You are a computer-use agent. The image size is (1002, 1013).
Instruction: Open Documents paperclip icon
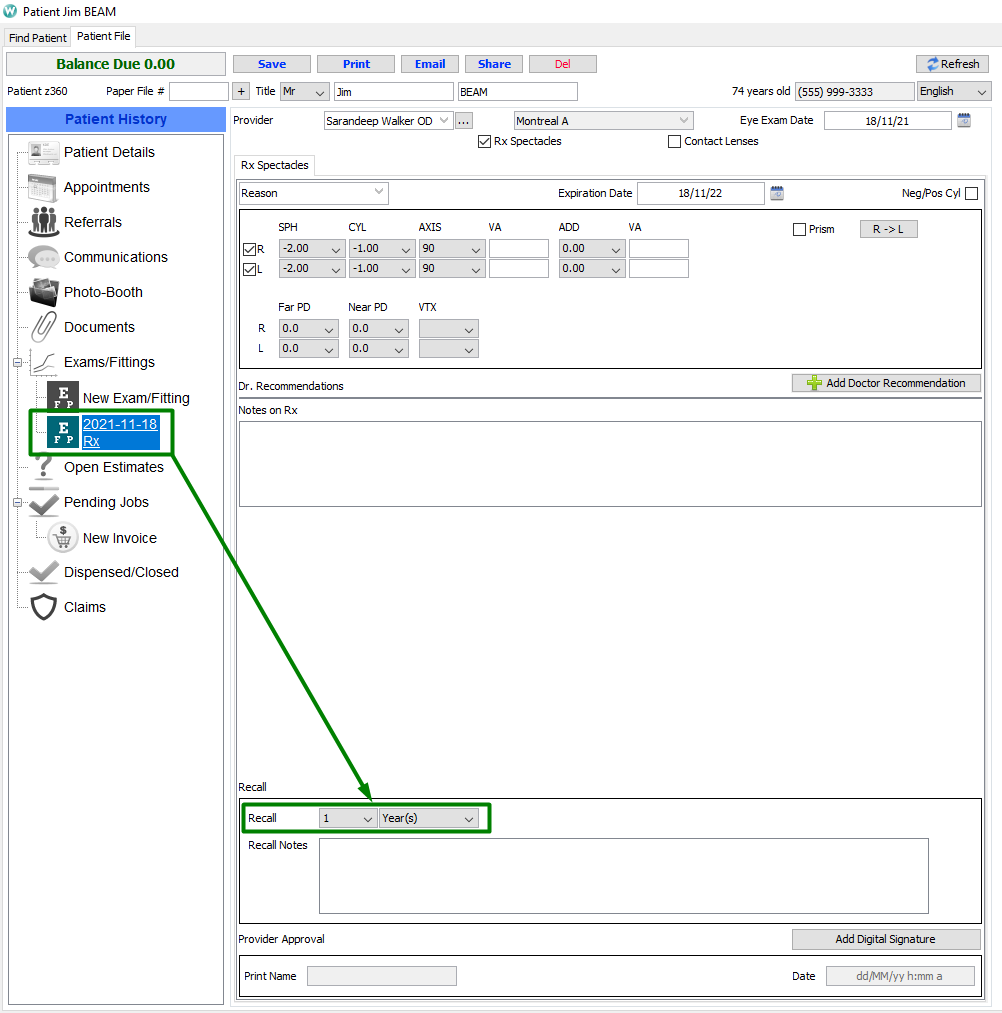coord(44,327)
